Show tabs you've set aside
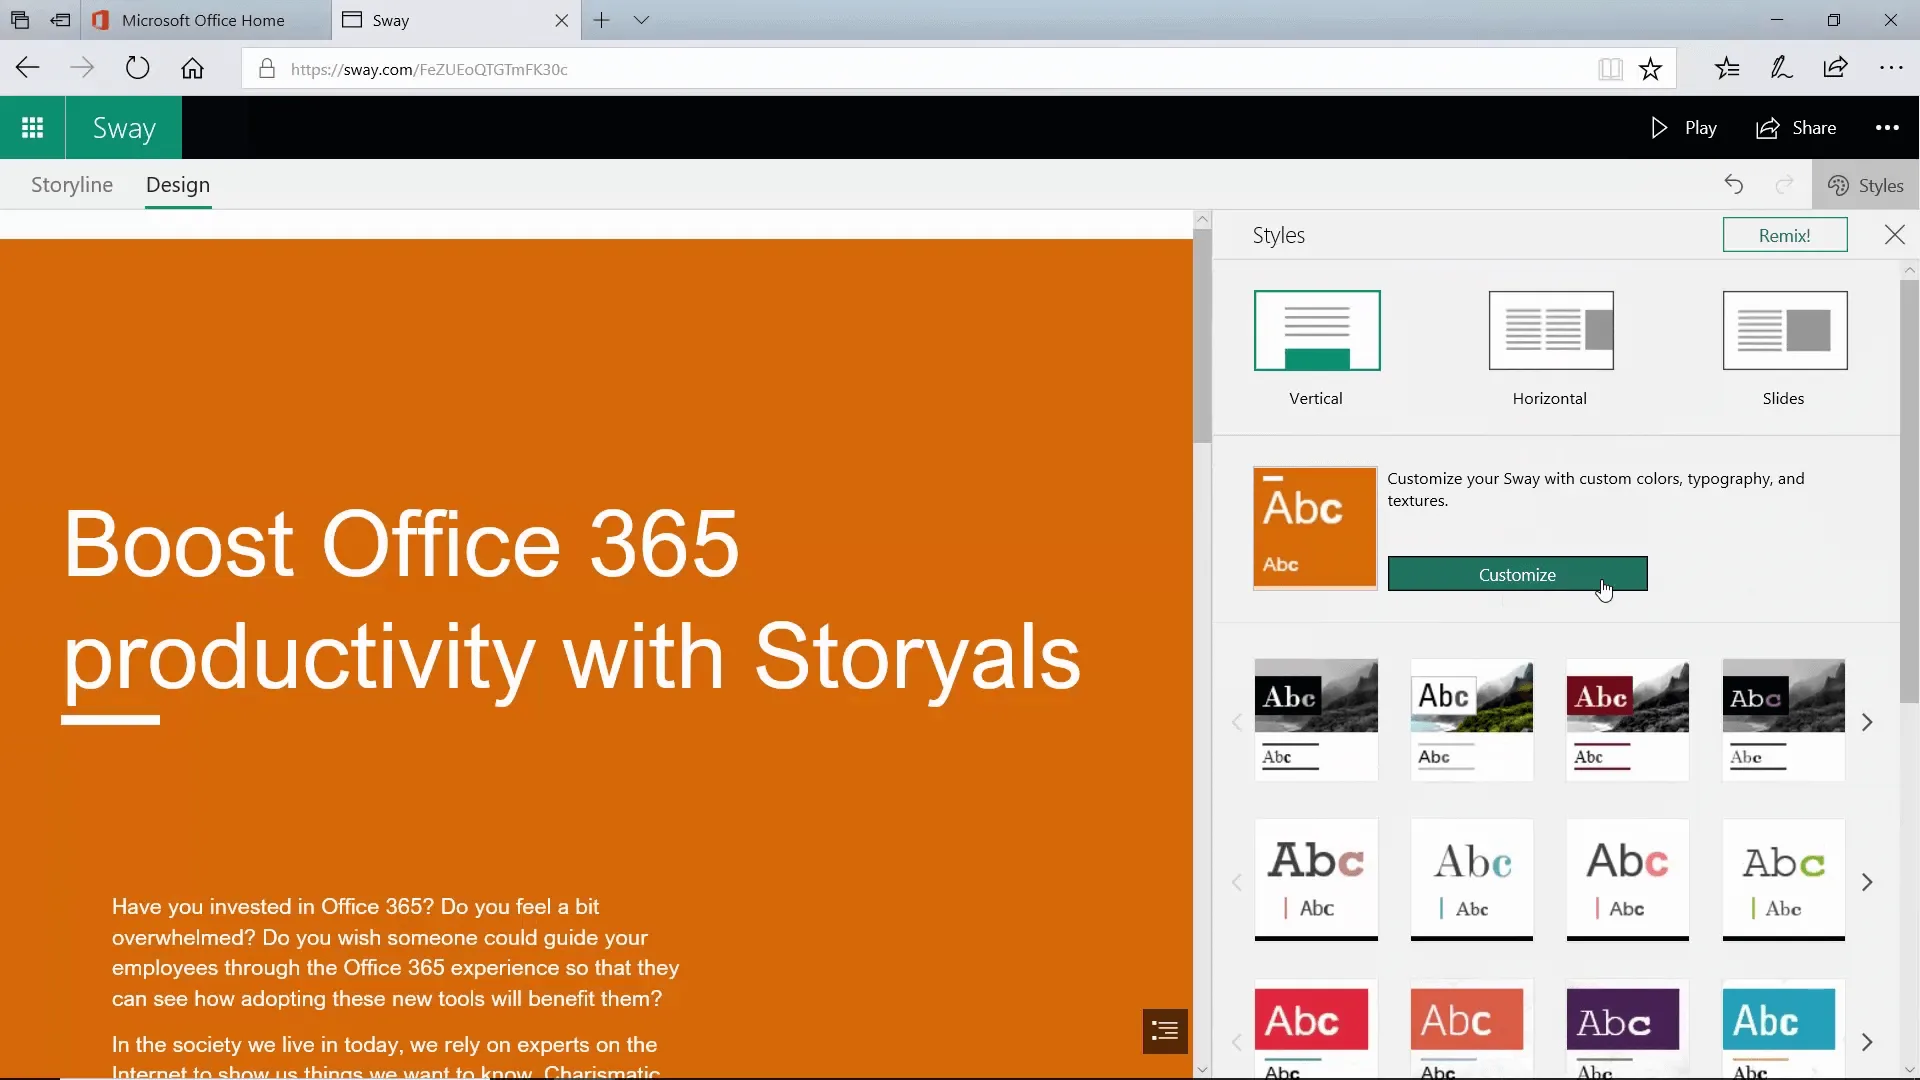 (19, 20)
